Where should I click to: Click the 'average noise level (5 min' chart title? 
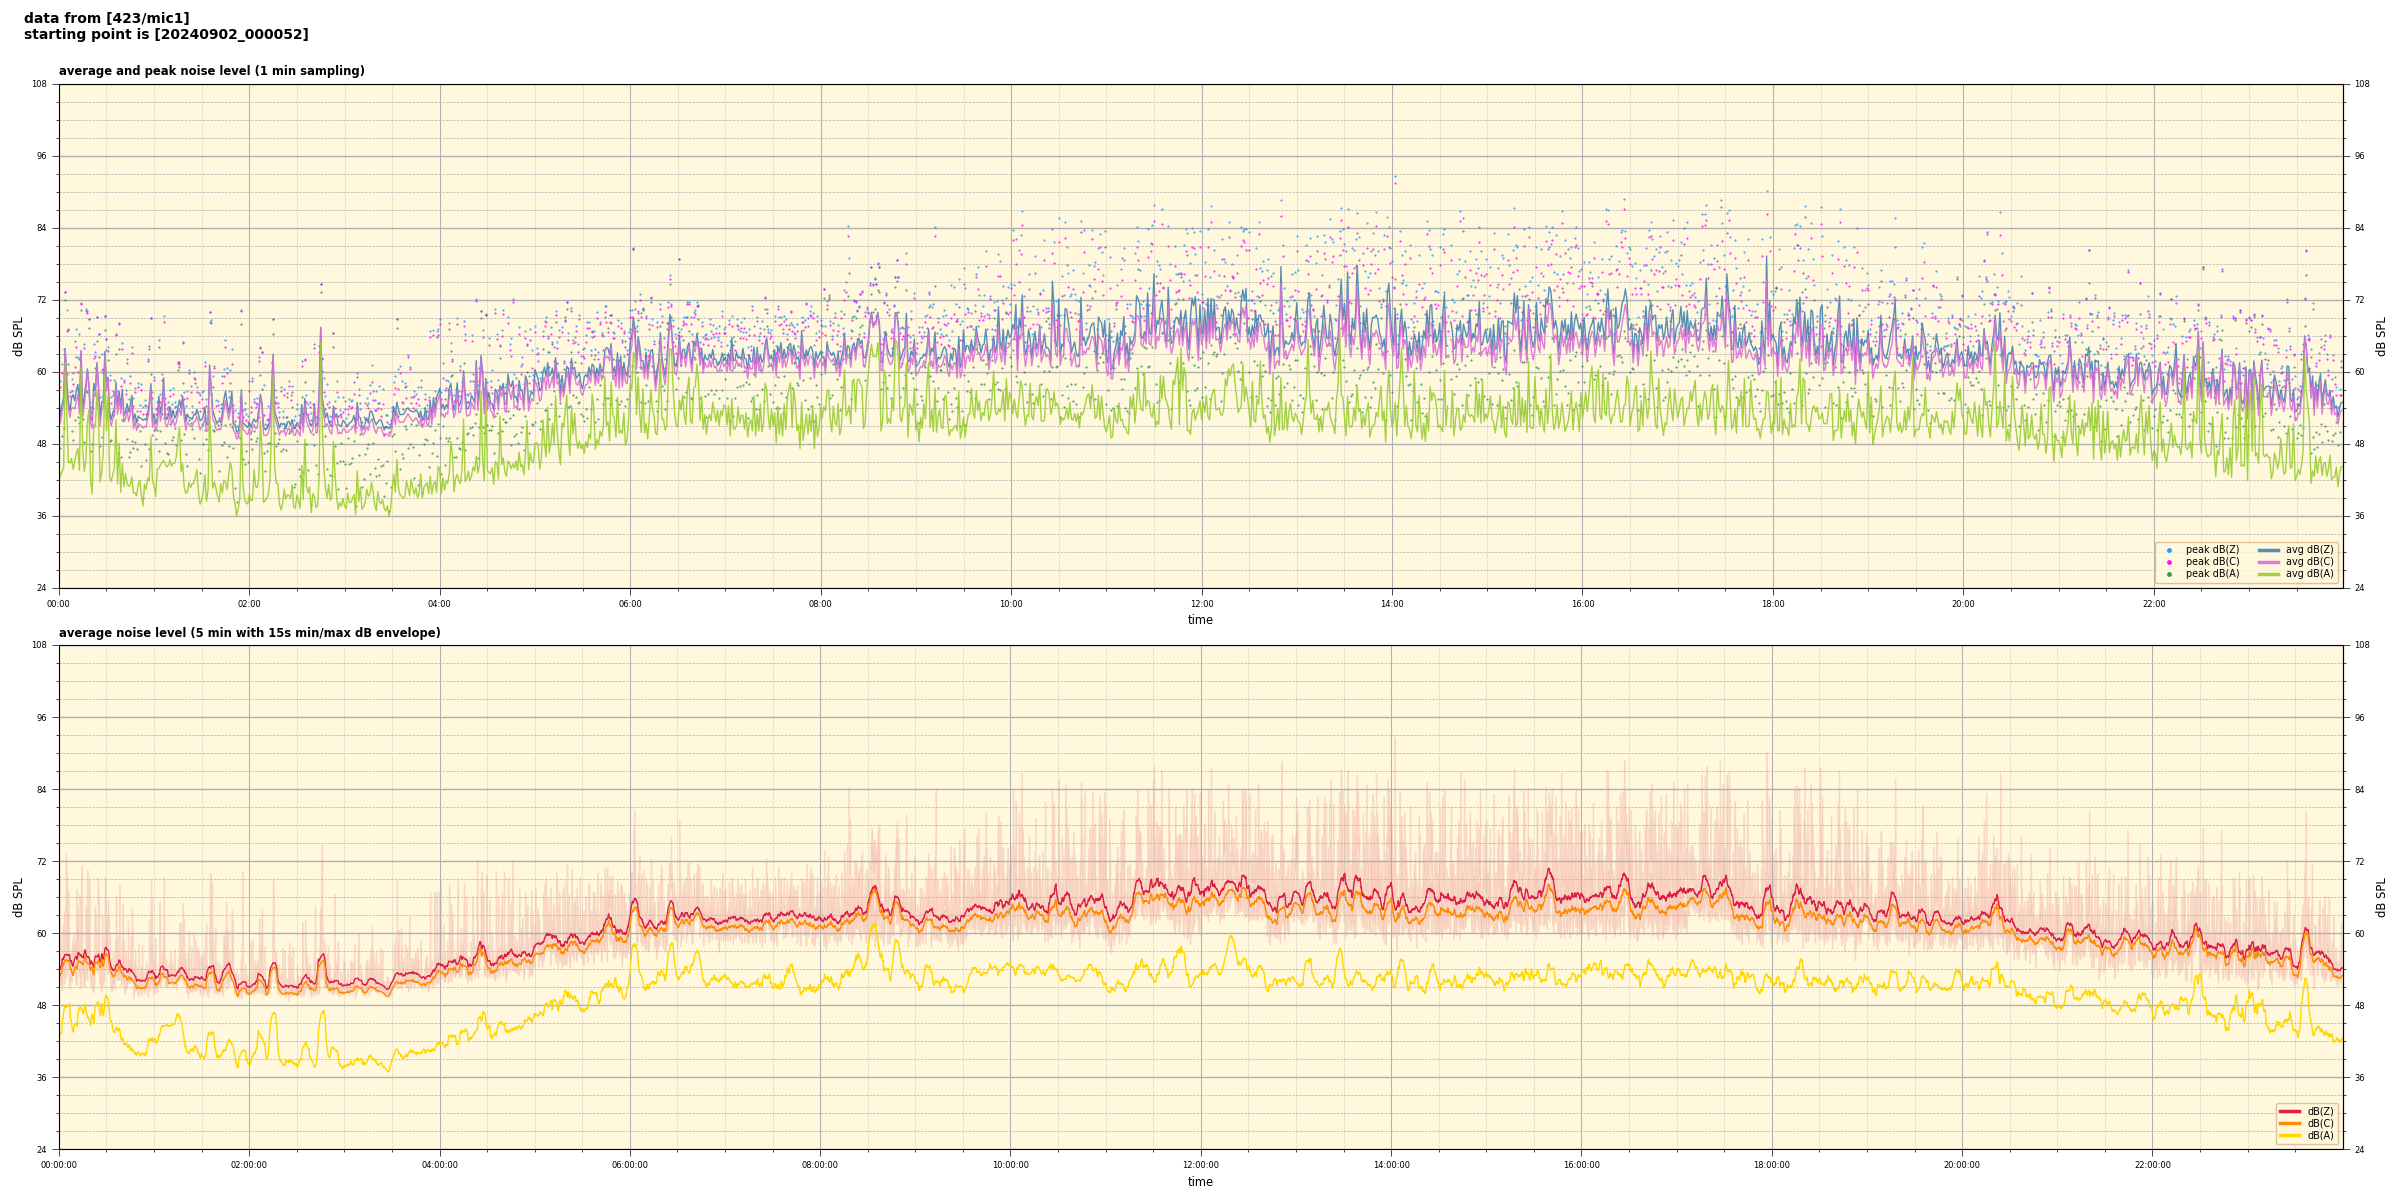(x=249, y=633)
